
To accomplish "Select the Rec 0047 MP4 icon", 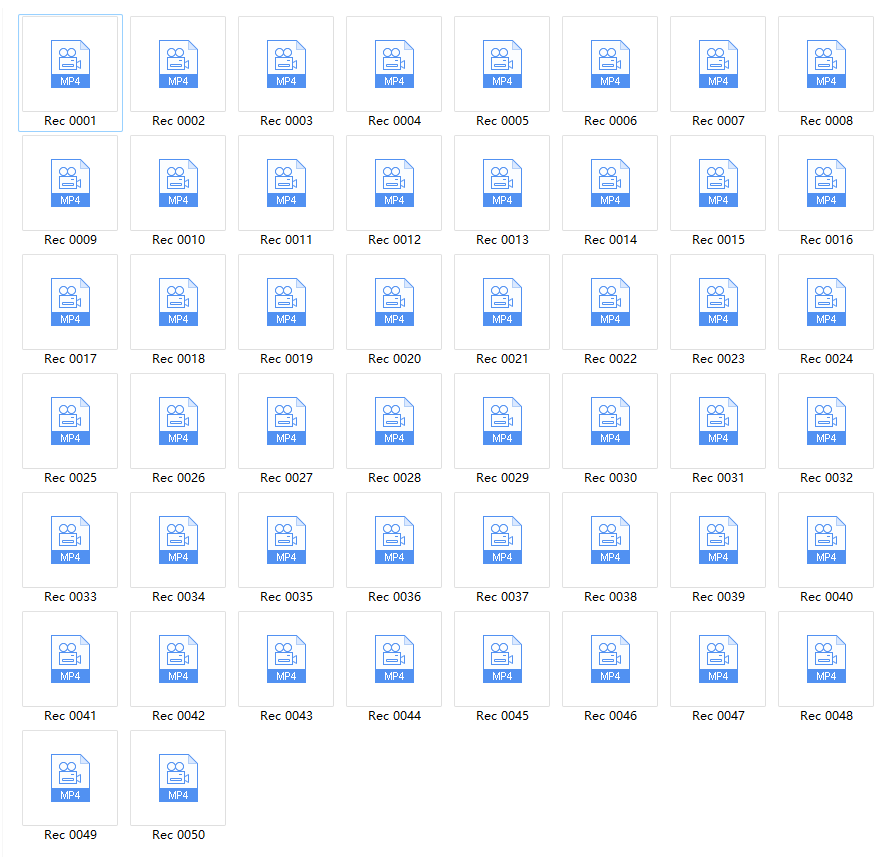I will click(718, 659).
